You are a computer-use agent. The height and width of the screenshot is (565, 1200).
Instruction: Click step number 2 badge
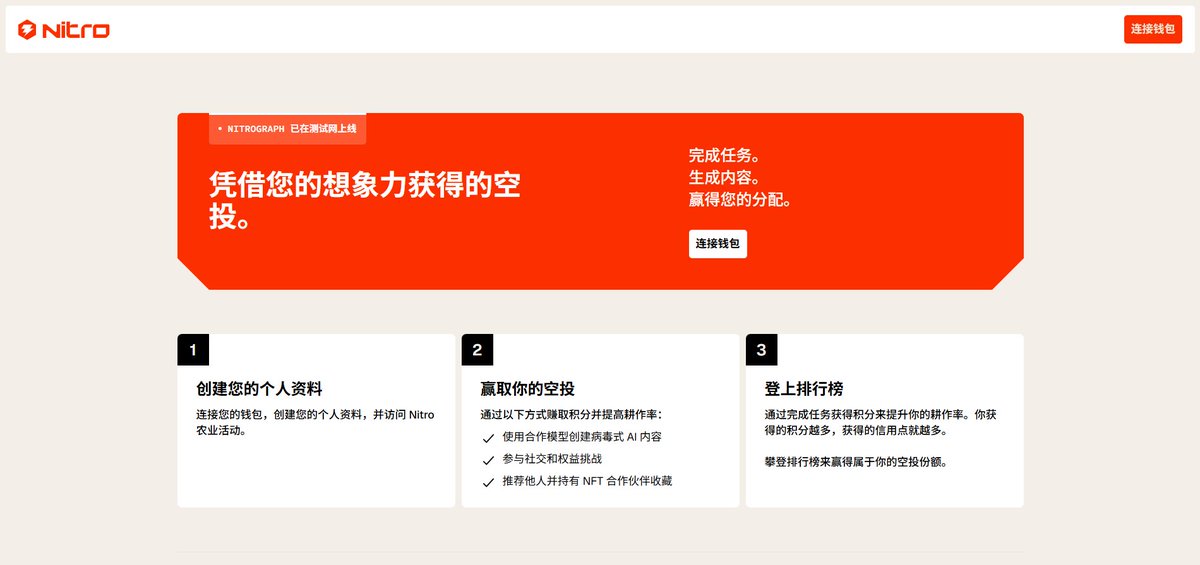point(477,350)
